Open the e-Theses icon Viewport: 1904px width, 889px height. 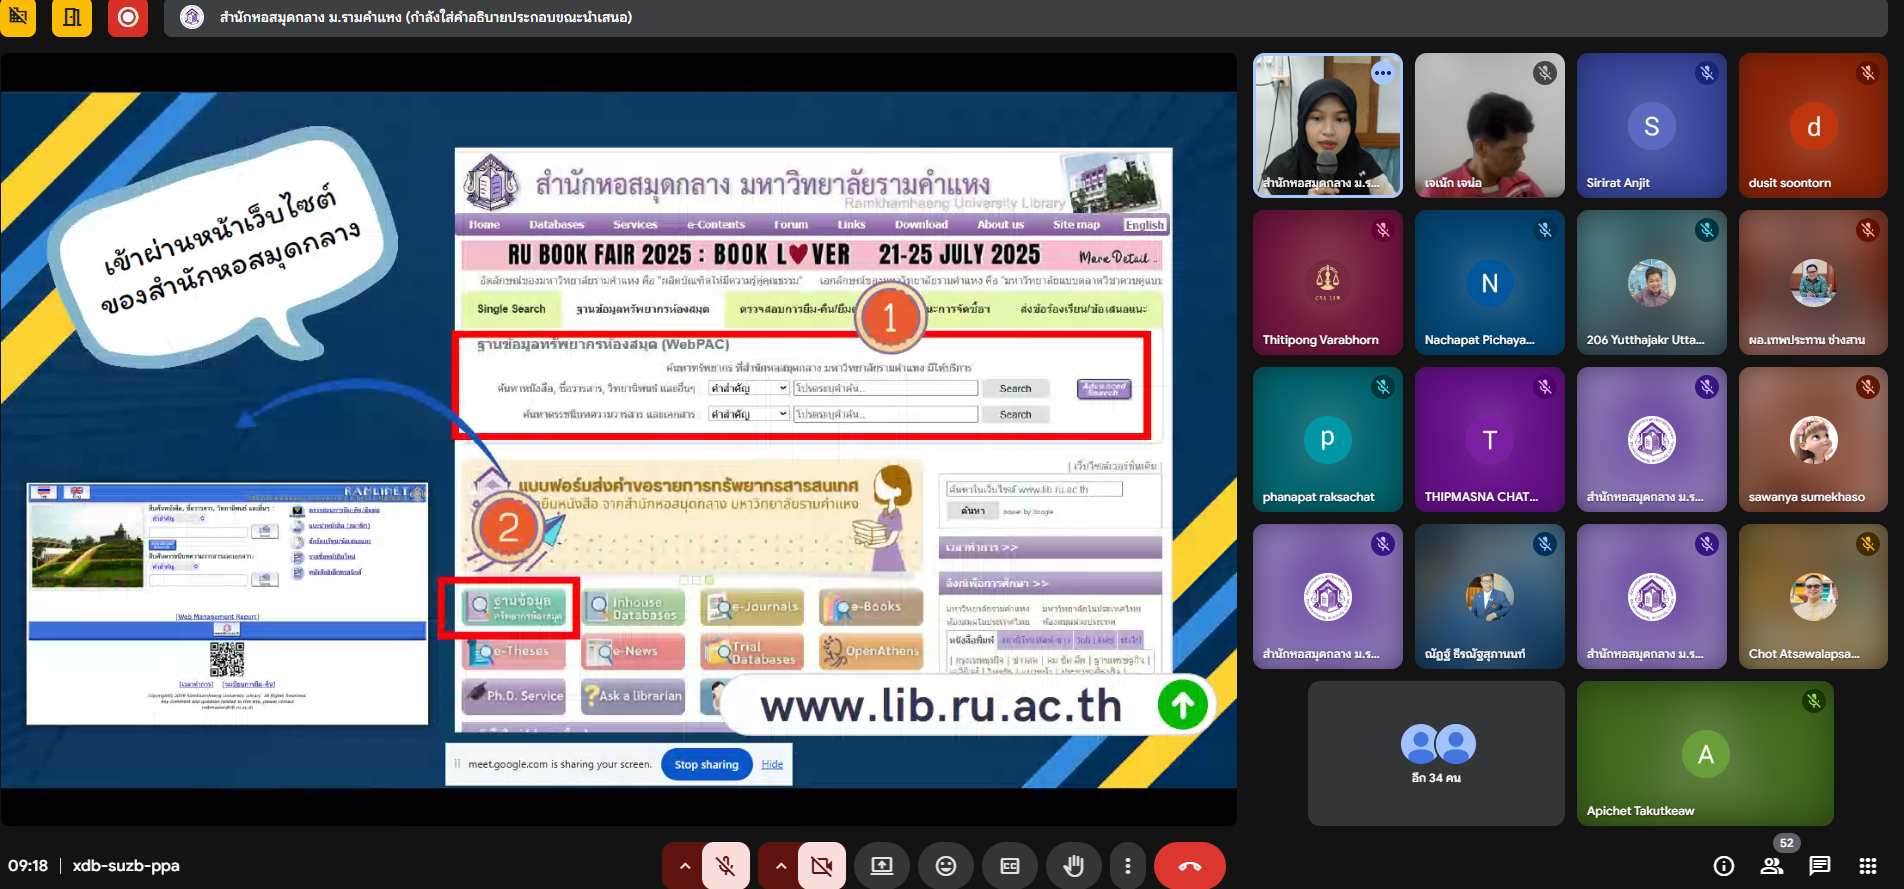coord(514,651)
